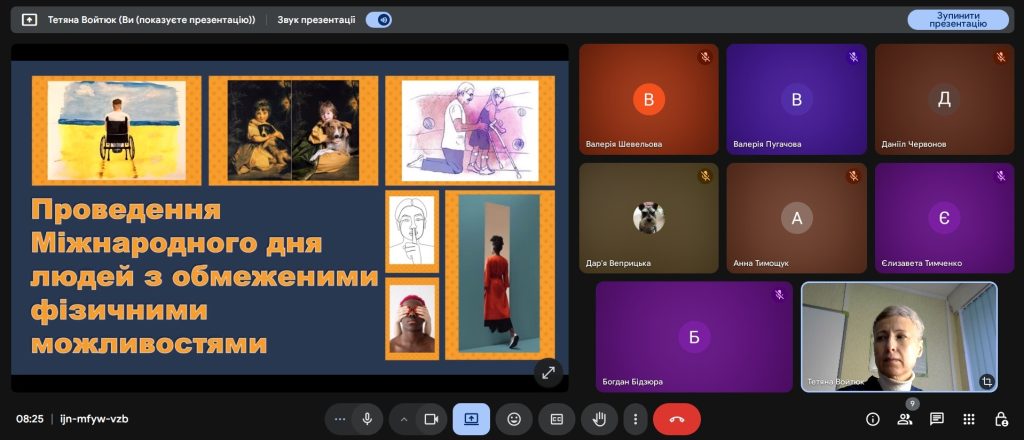1024x440 pixels.
Task: Turn on closed captions
Action: click(557, 419)
